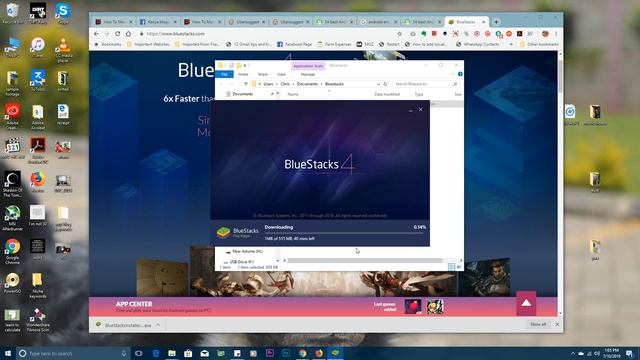Open Adobe Acrobat Reader DC desktop icon

pyautogui.click(x=38, y=150)
